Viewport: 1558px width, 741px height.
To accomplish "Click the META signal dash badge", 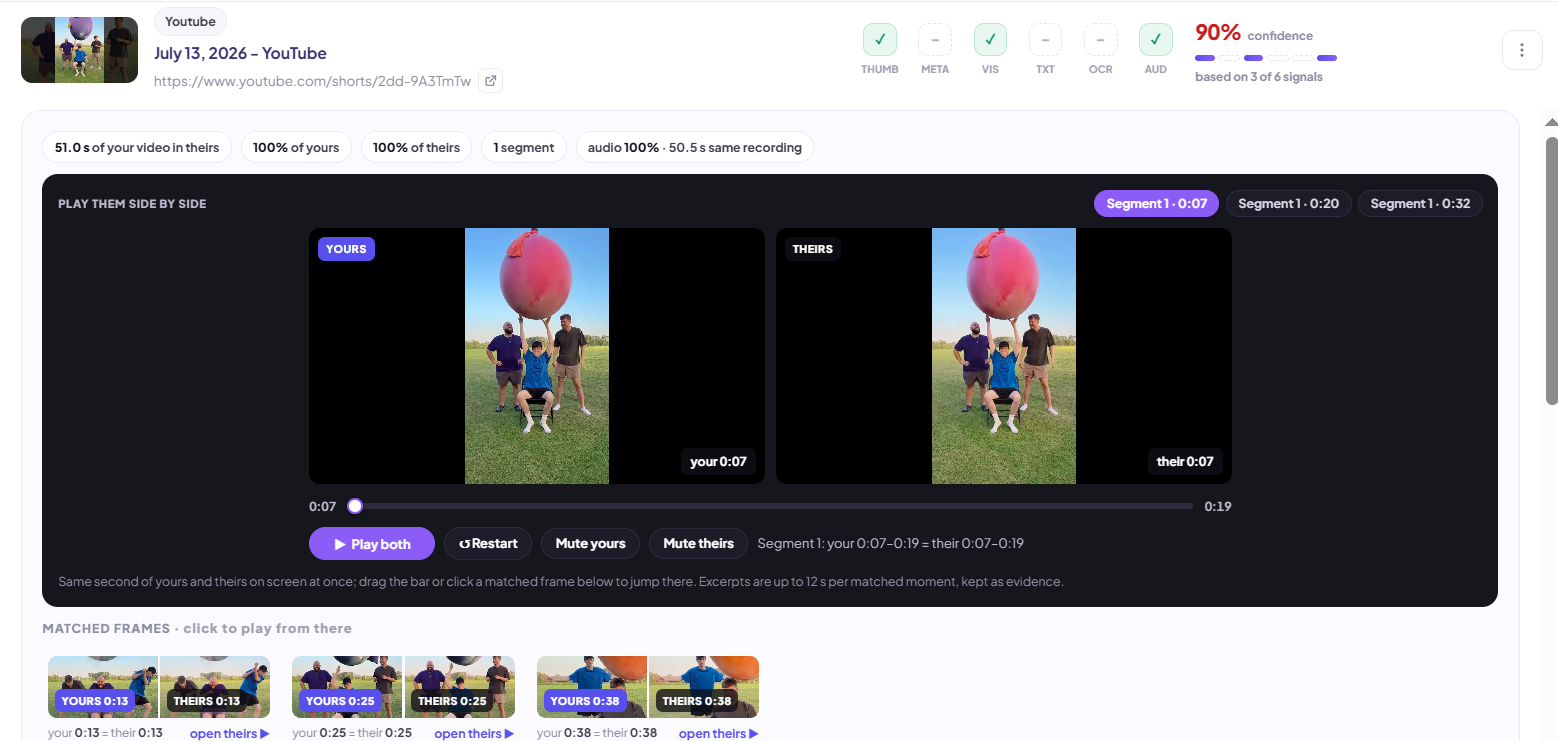I will [x=935, y=40].
